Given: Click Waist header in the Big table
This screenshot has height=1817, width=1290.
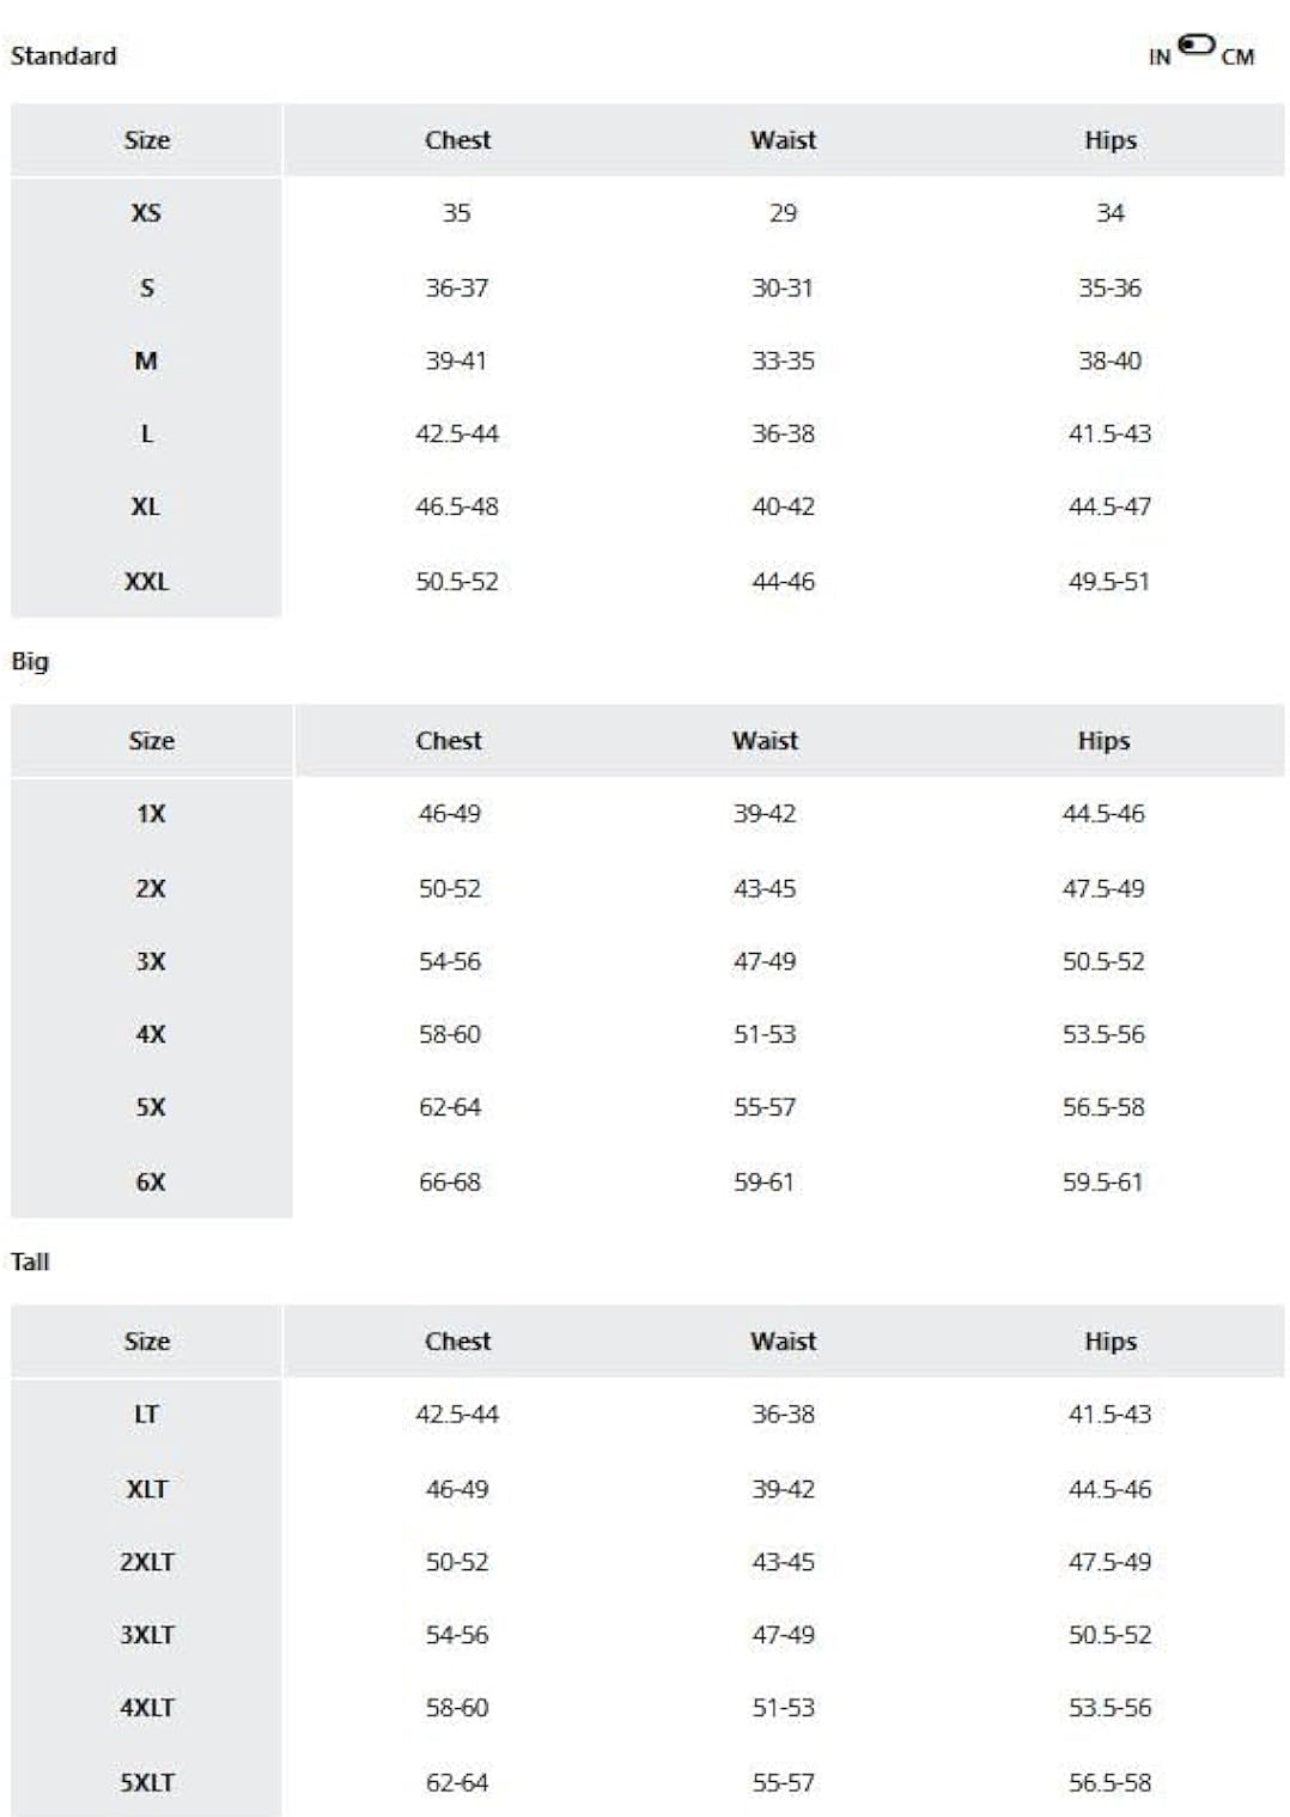Looking at the screenshot, I should [764, 741].
